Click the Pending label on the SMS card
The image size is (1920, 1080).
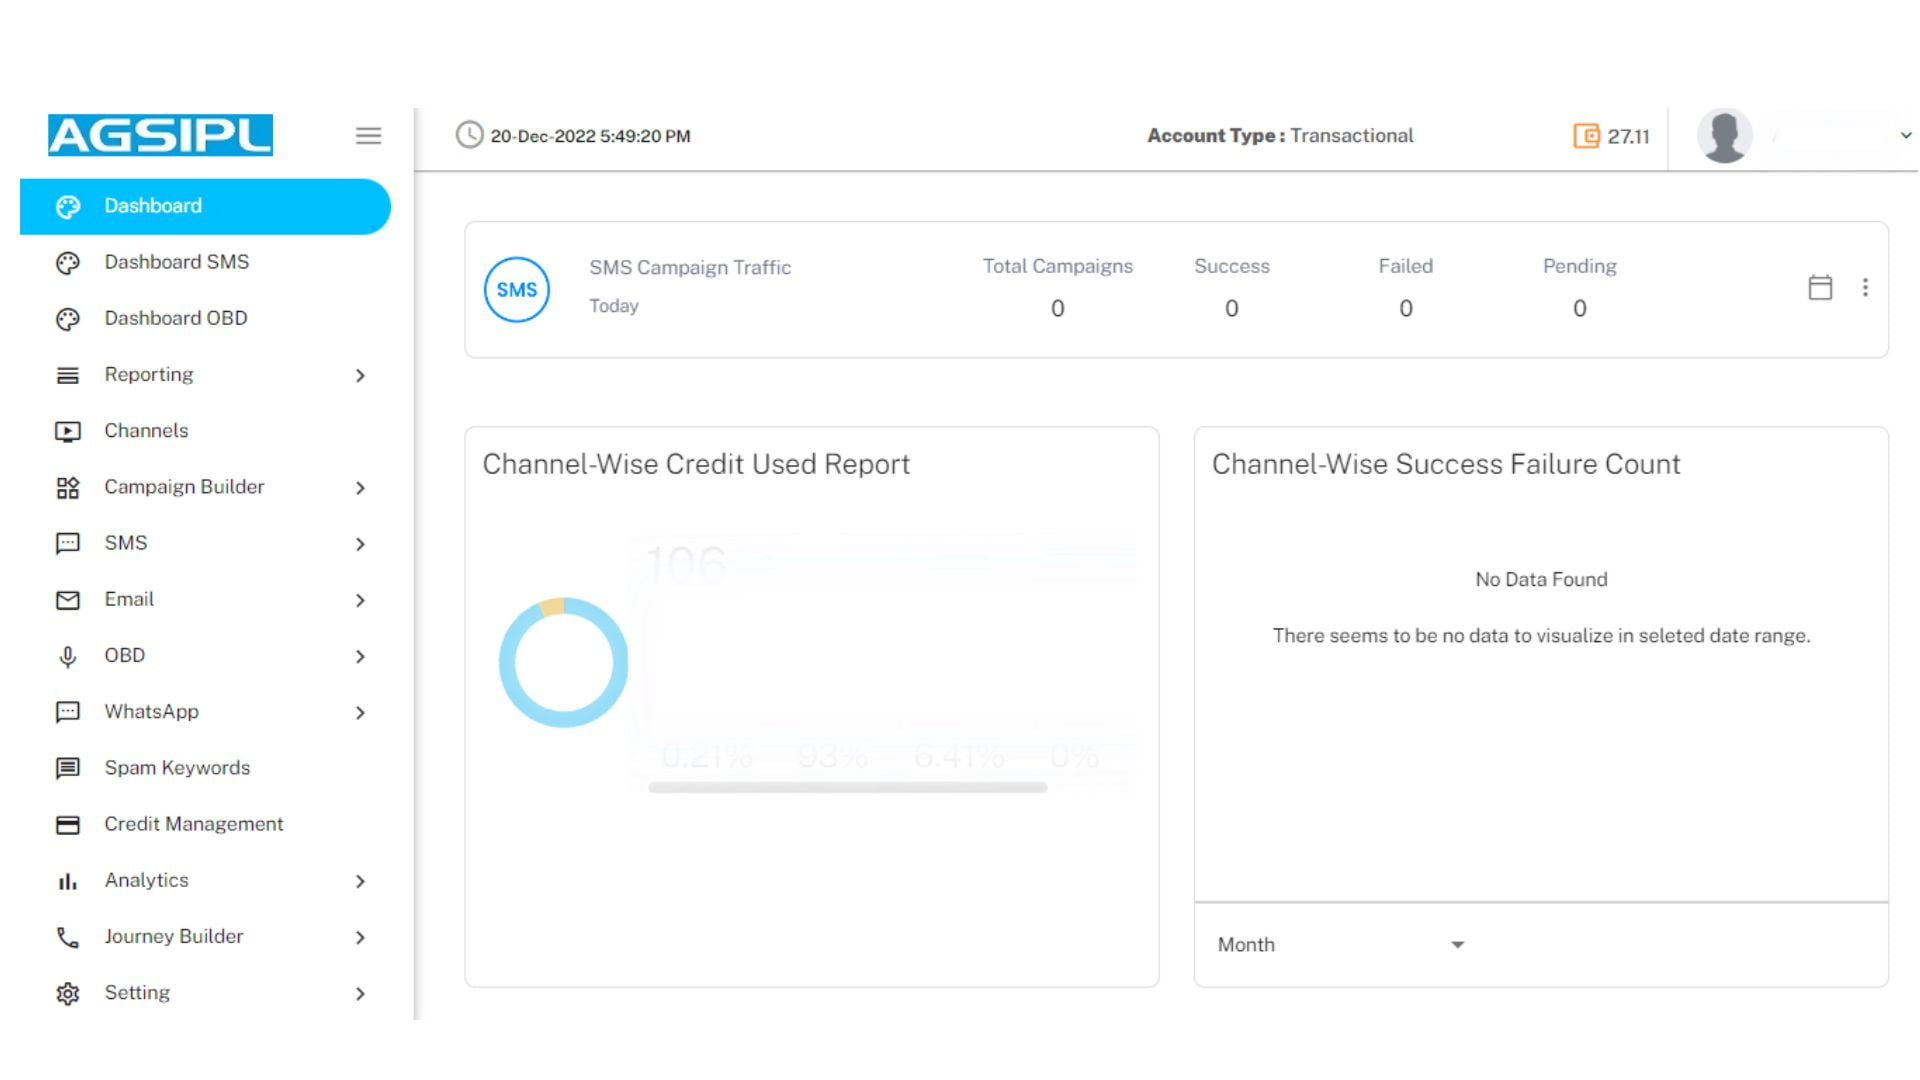[x=1579, y=267]
